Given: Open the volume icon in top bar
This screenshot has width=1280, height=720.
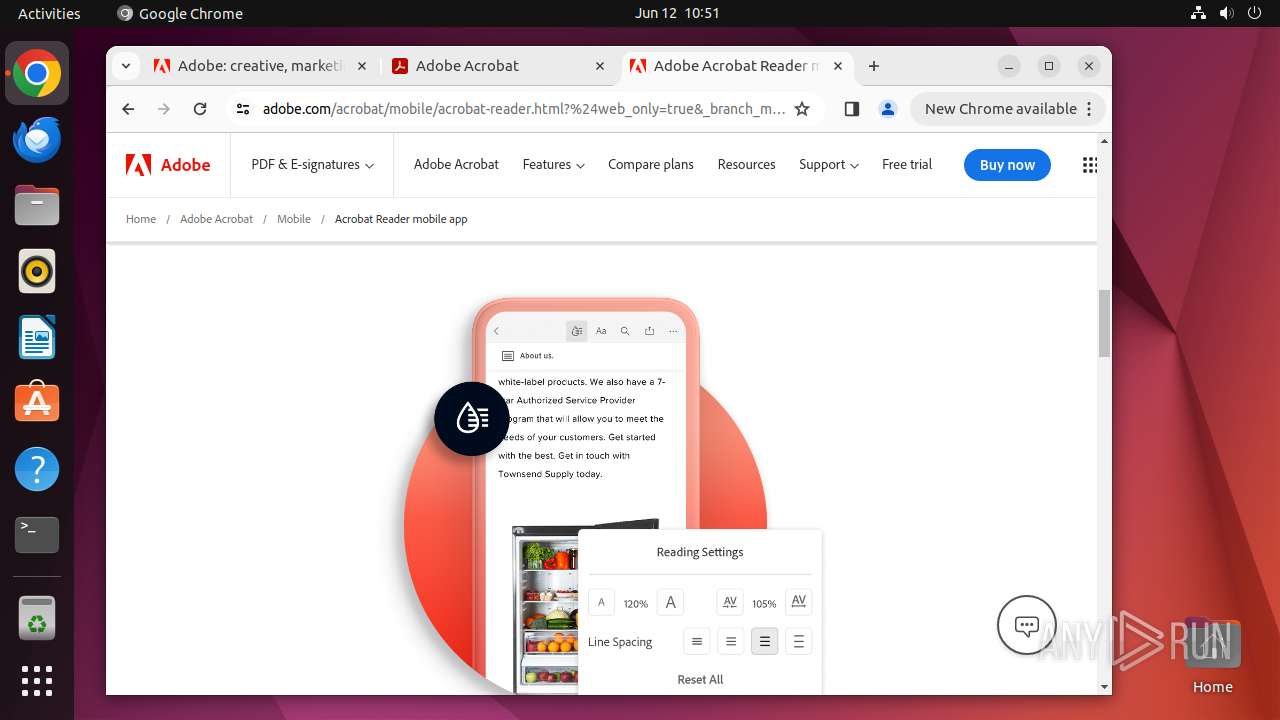Looking at the screenshot, I should (1227, 13).
